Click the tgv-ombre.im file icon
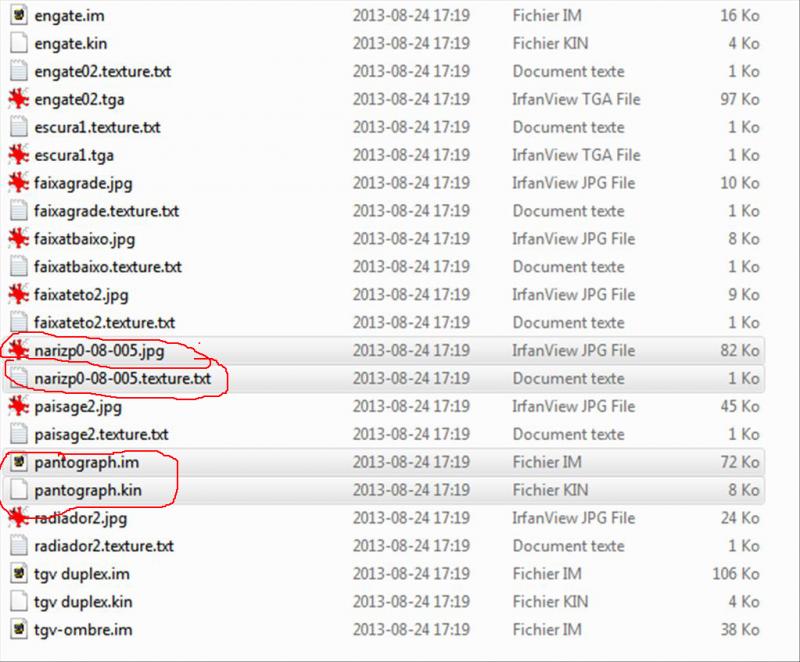This screenshot has width=800, height=662. click(x=18, y=629)
